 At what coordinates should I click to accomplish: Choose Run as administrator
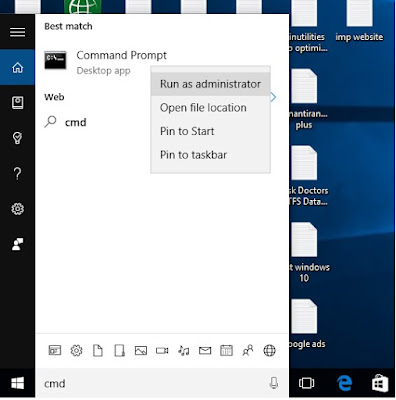tap(210, 84)
